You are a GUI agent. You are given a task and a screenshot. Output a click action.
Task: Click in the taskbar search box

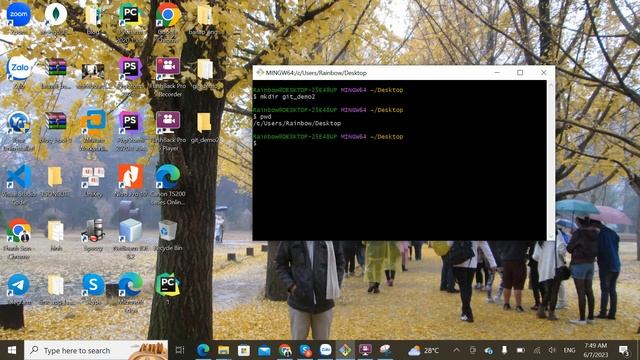[96, 350]
